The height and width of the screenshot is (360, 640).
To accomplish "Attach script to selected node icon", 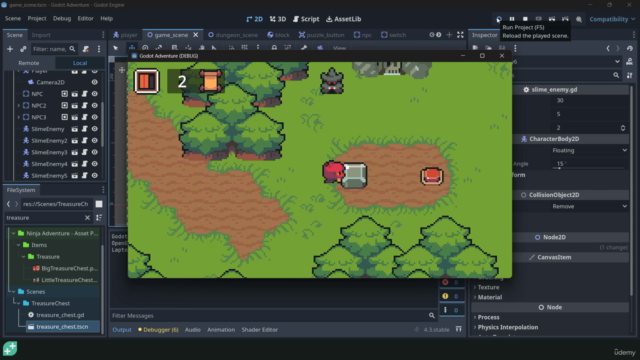I will (86, 49).
